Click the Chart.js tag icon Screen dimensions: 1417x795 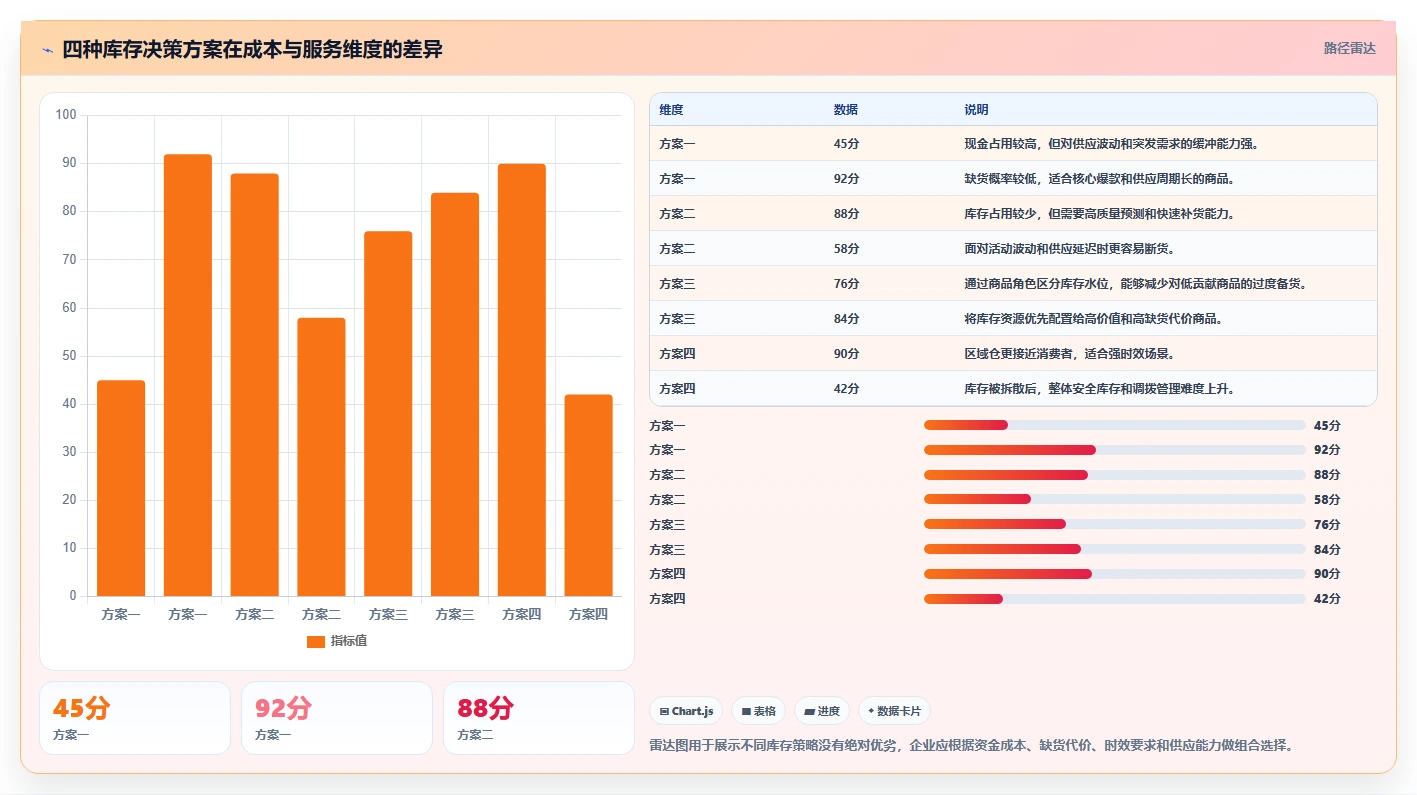(664, 711)
